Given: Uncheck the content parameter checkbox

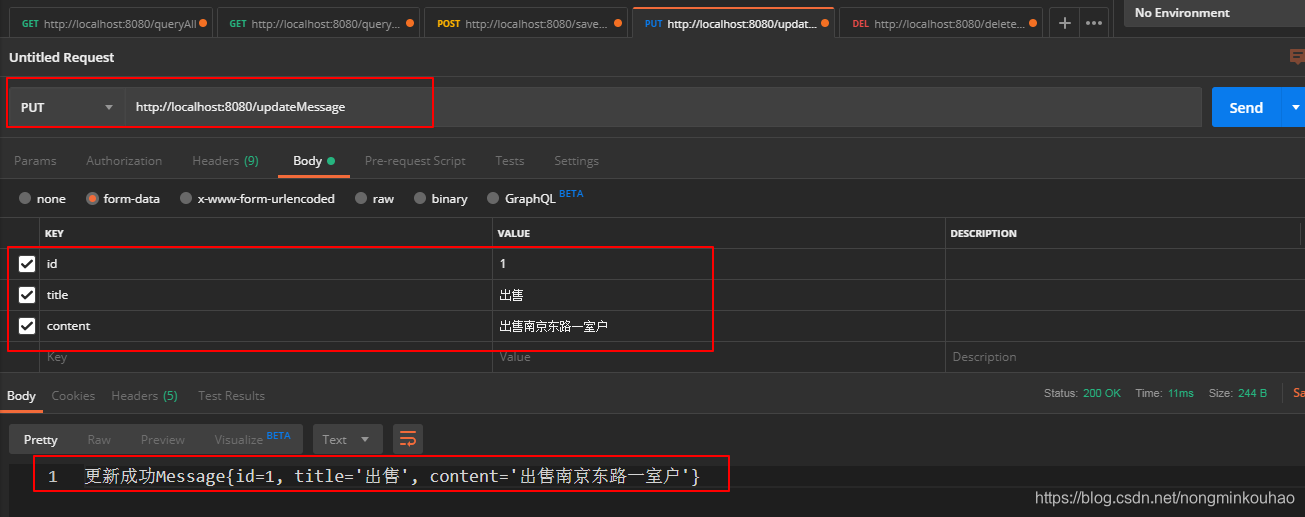Looking at the screenshot, I should (27, 326).
